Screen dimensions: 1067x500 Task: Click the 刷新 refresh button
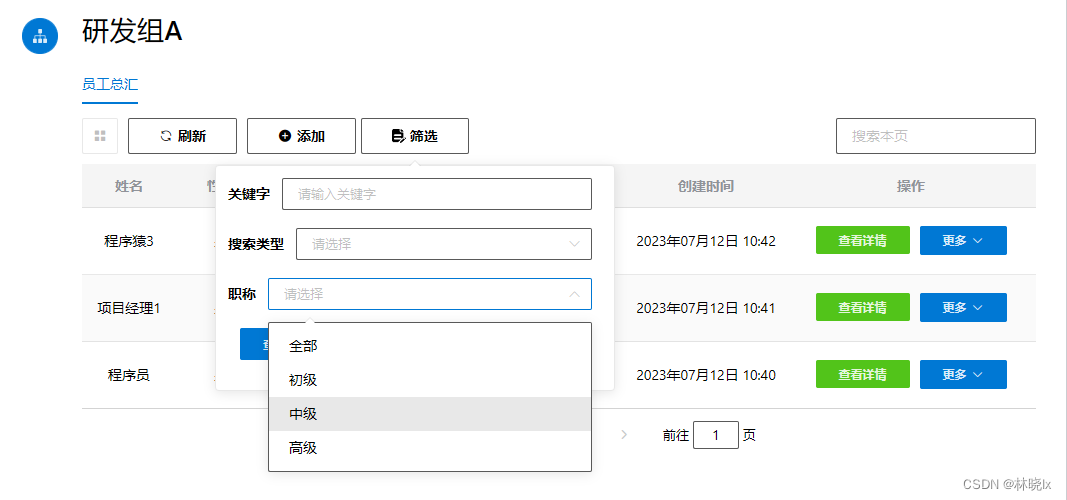183,136
